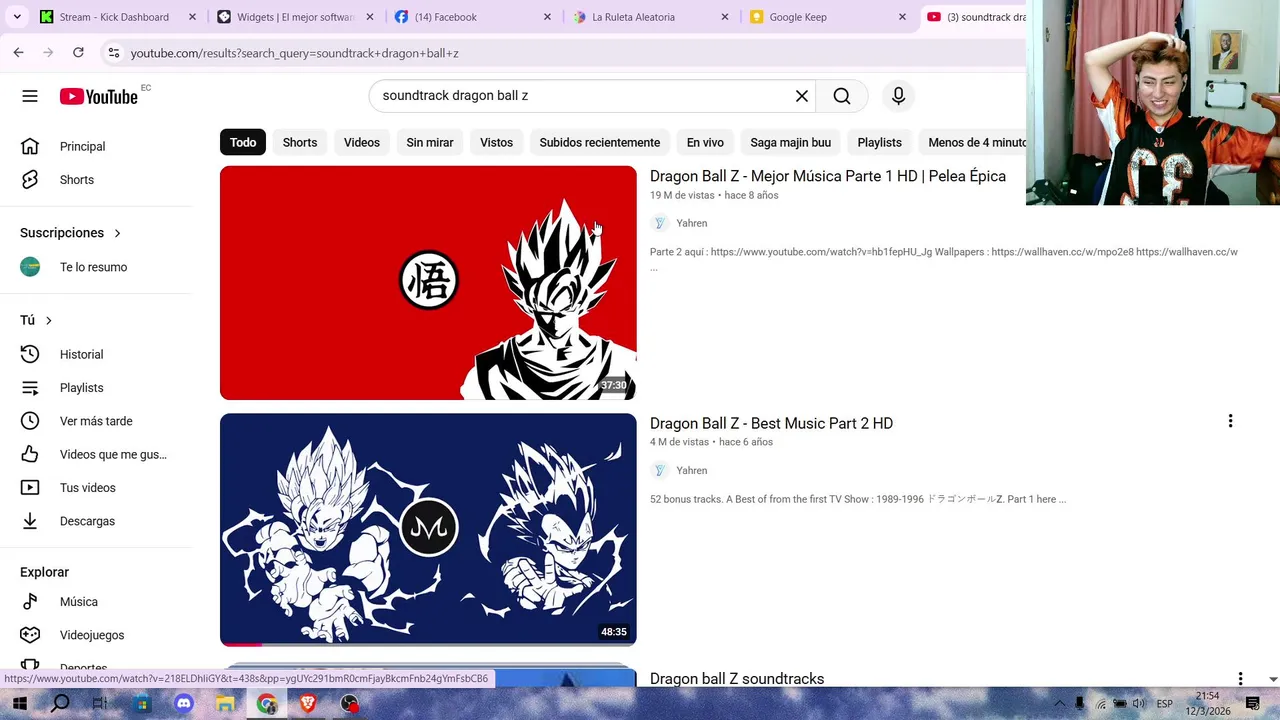Image resolution: width=1280 pixels, height=720 pixels.
Task: Start voice search with the microphone
Action: coord(898,96)
